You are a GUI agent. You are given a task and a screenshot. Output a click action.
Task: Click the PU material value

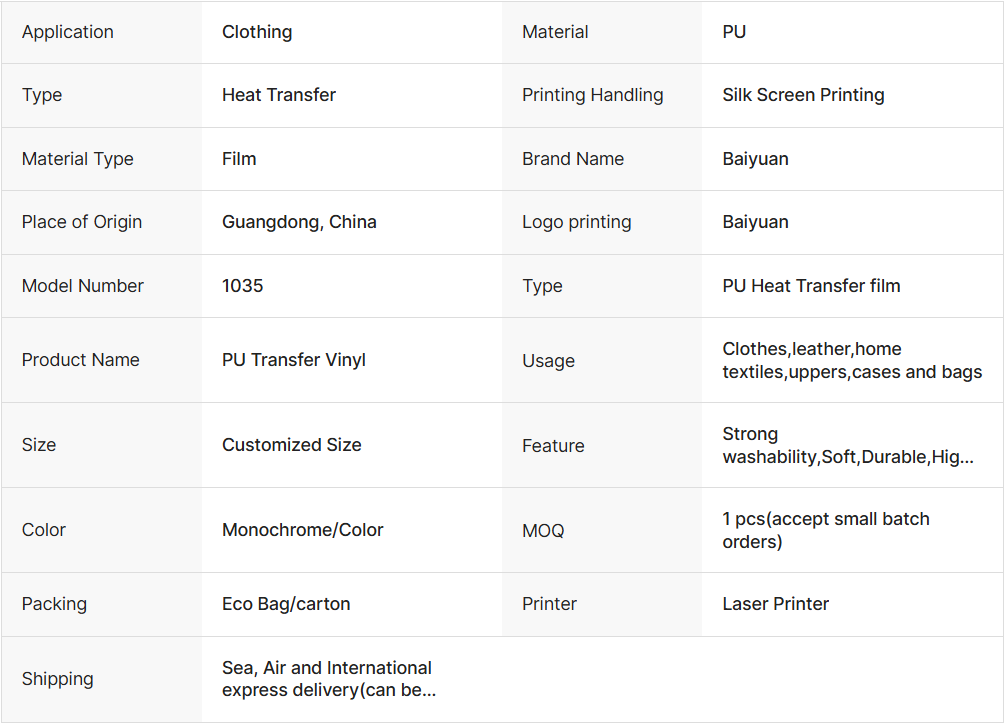[x=734, y=32]
